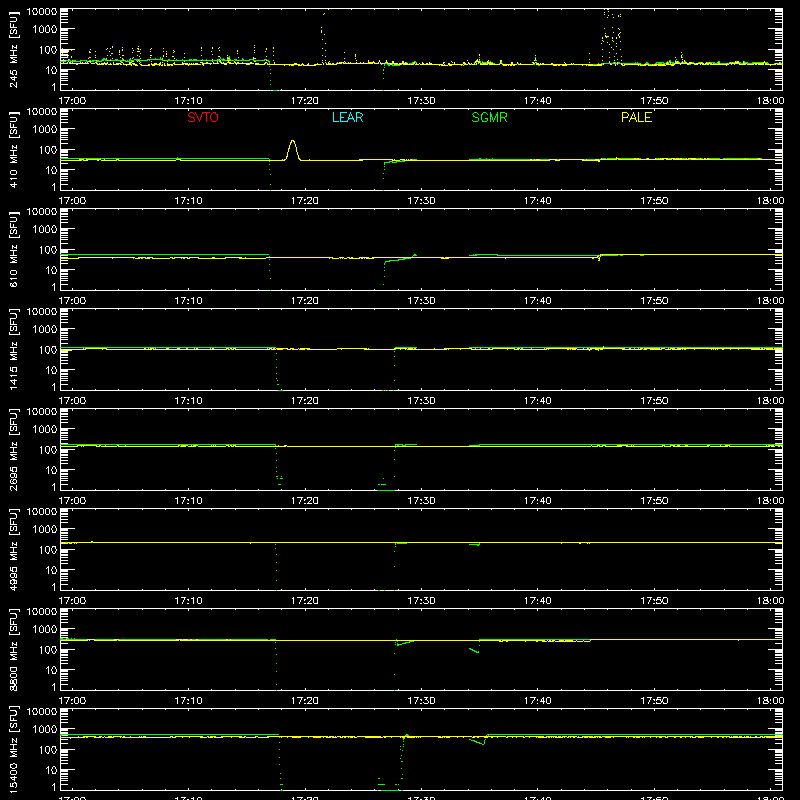
Task: Click the 10 tick label on the 1415 MHz axis
Action: pyautogui.click(x=52, y=370)
